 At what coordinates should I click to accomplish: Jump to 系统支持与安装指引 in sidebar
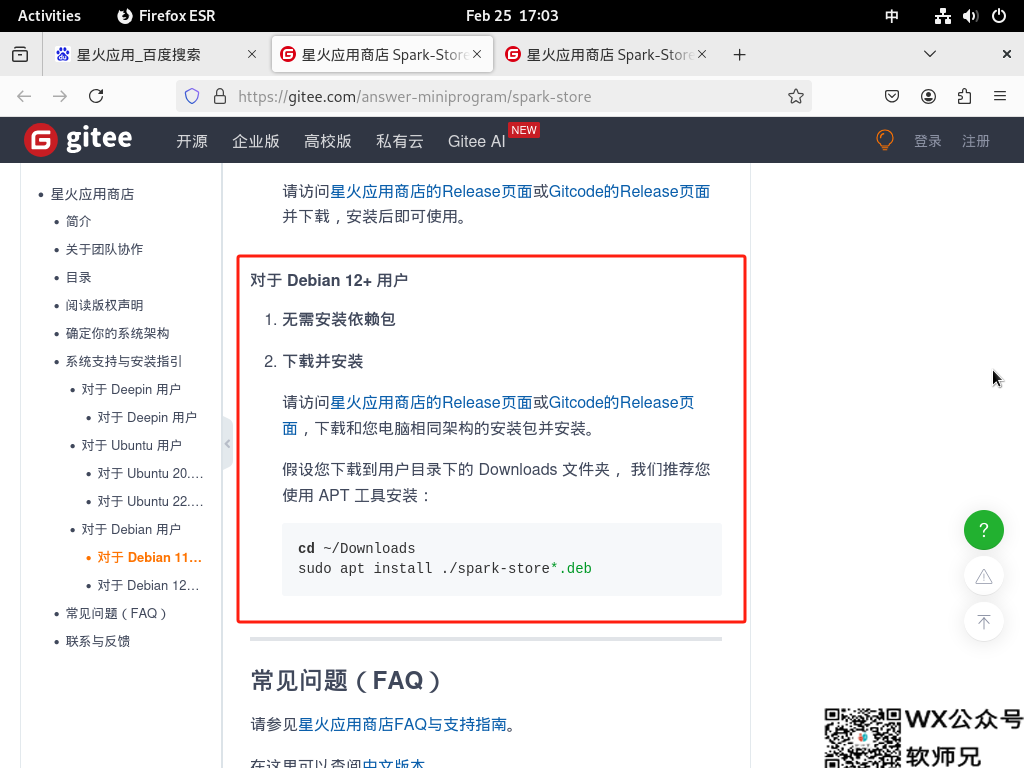[123, 362]
